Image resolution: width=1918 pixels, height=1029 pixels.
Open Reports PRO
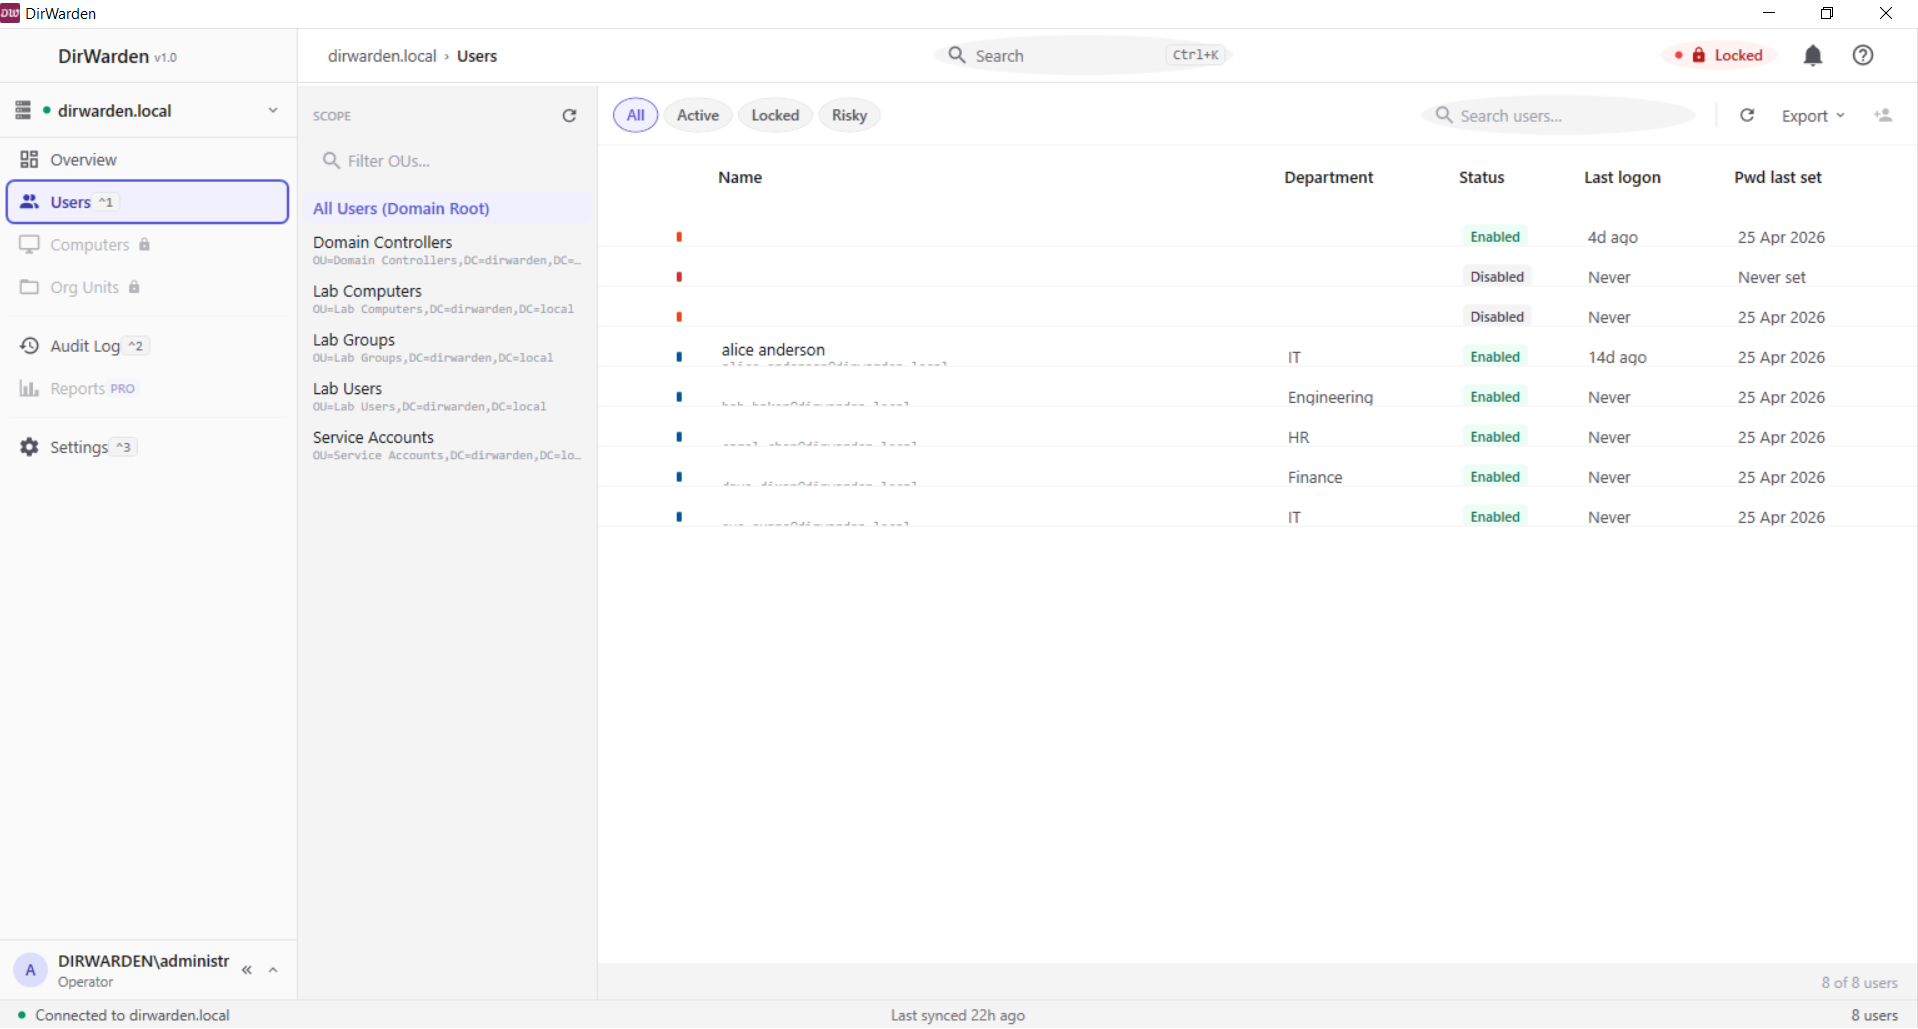coord(147,389)
